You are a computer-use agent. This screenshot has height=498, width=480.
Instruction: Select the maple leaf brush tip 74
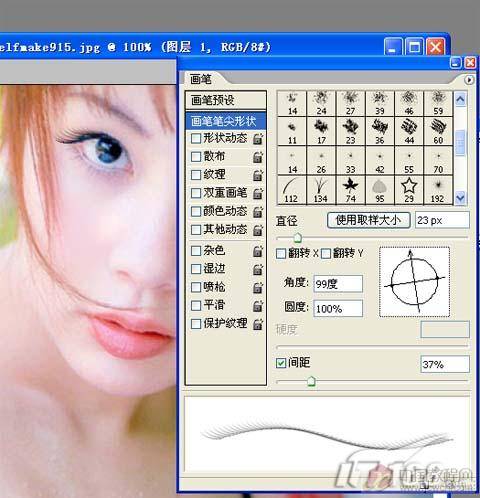click(x=350, y=190)
